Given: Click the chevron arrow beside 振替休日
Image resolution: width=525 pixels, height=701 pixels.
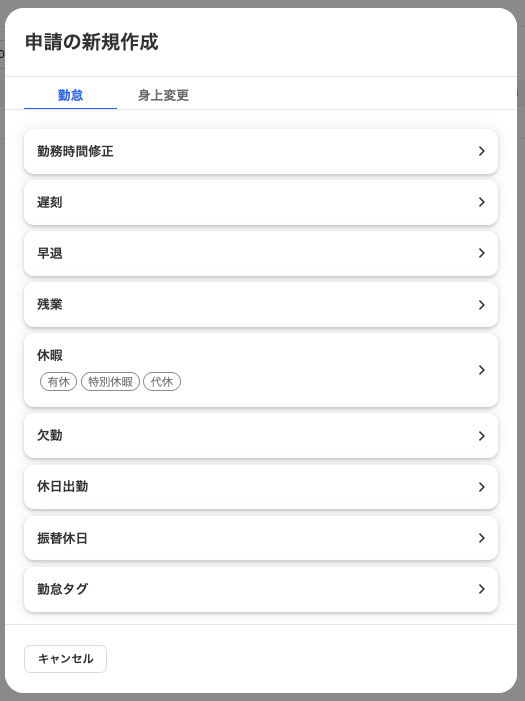Looking at the screenshot, I should point(482,538).
